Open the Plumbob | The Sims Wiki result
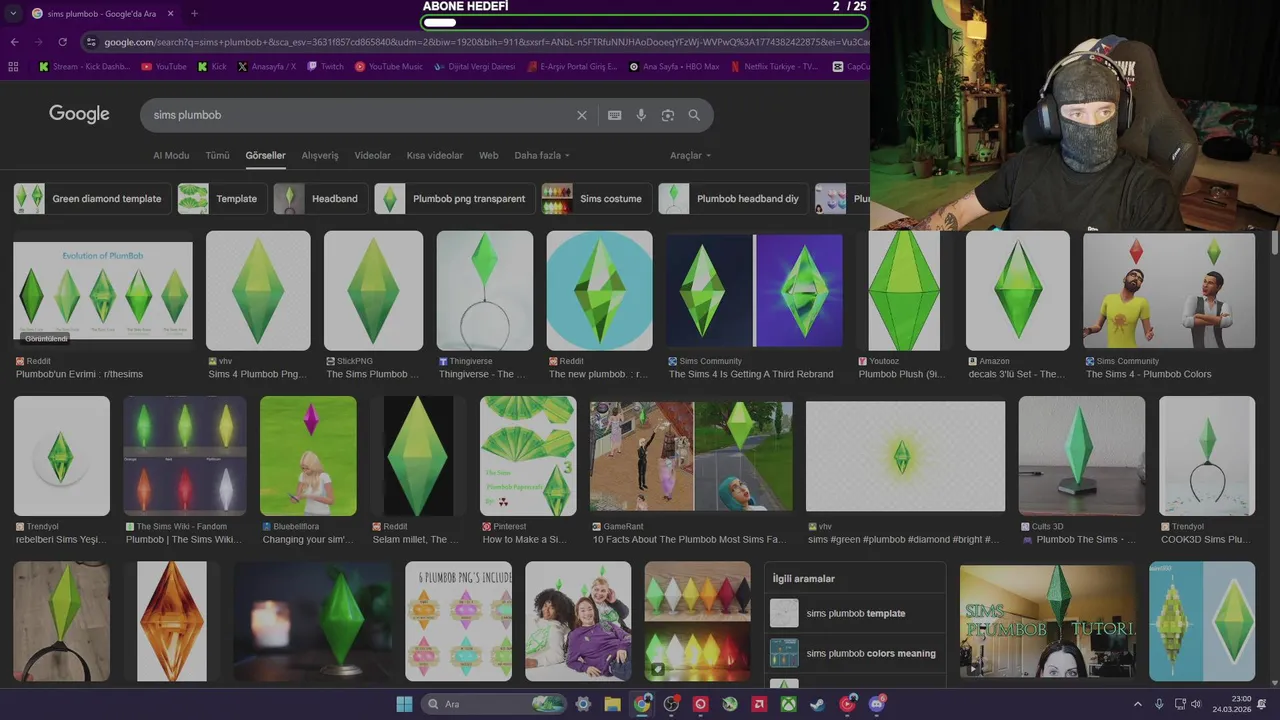Screen dimensions: 1280x720 (x=184, y=539)
